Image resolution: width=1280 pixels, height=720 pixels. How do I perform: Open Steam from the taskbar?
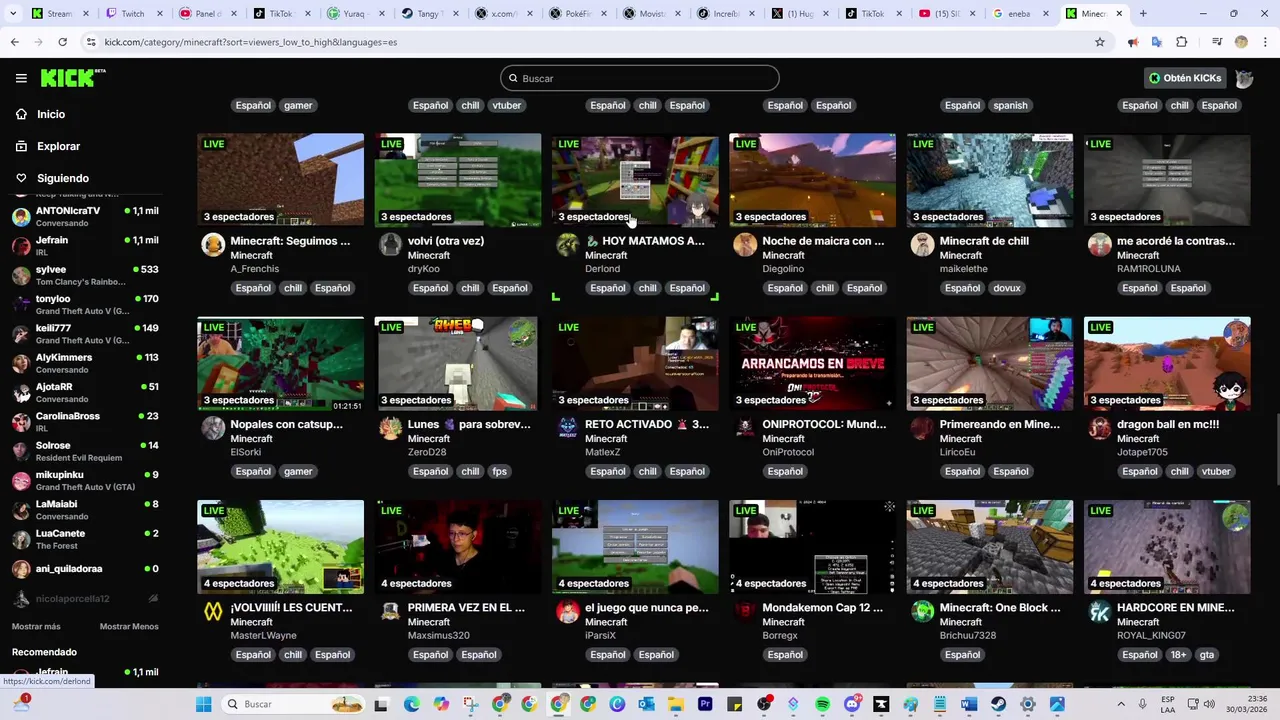(x=998, y=704)
